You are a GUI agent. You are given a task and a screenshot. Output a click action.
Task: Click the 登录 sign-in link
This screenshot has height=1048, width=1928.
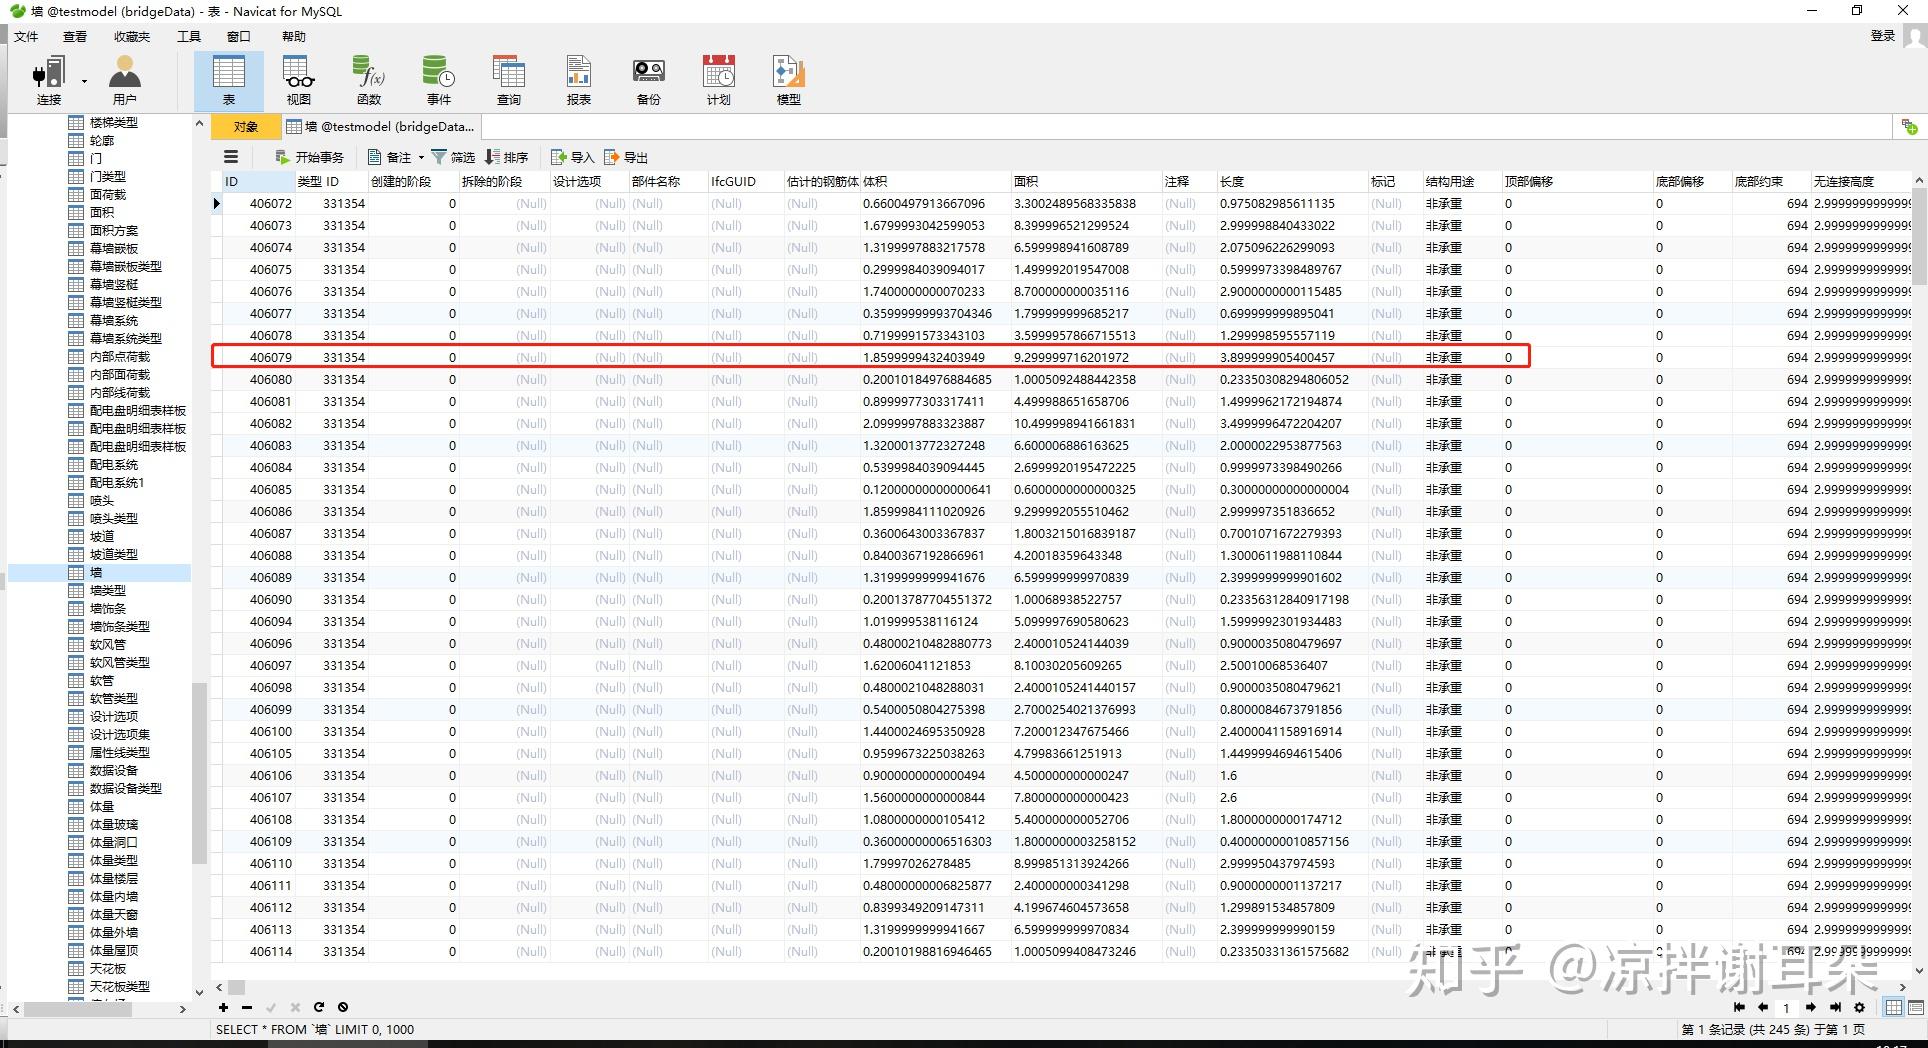tap(1883, 36)
